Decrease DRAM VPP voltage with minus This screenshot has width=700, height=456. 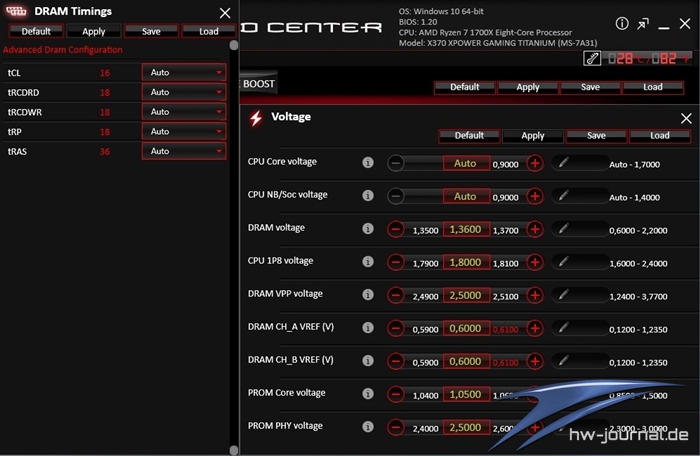coord(396,296)
